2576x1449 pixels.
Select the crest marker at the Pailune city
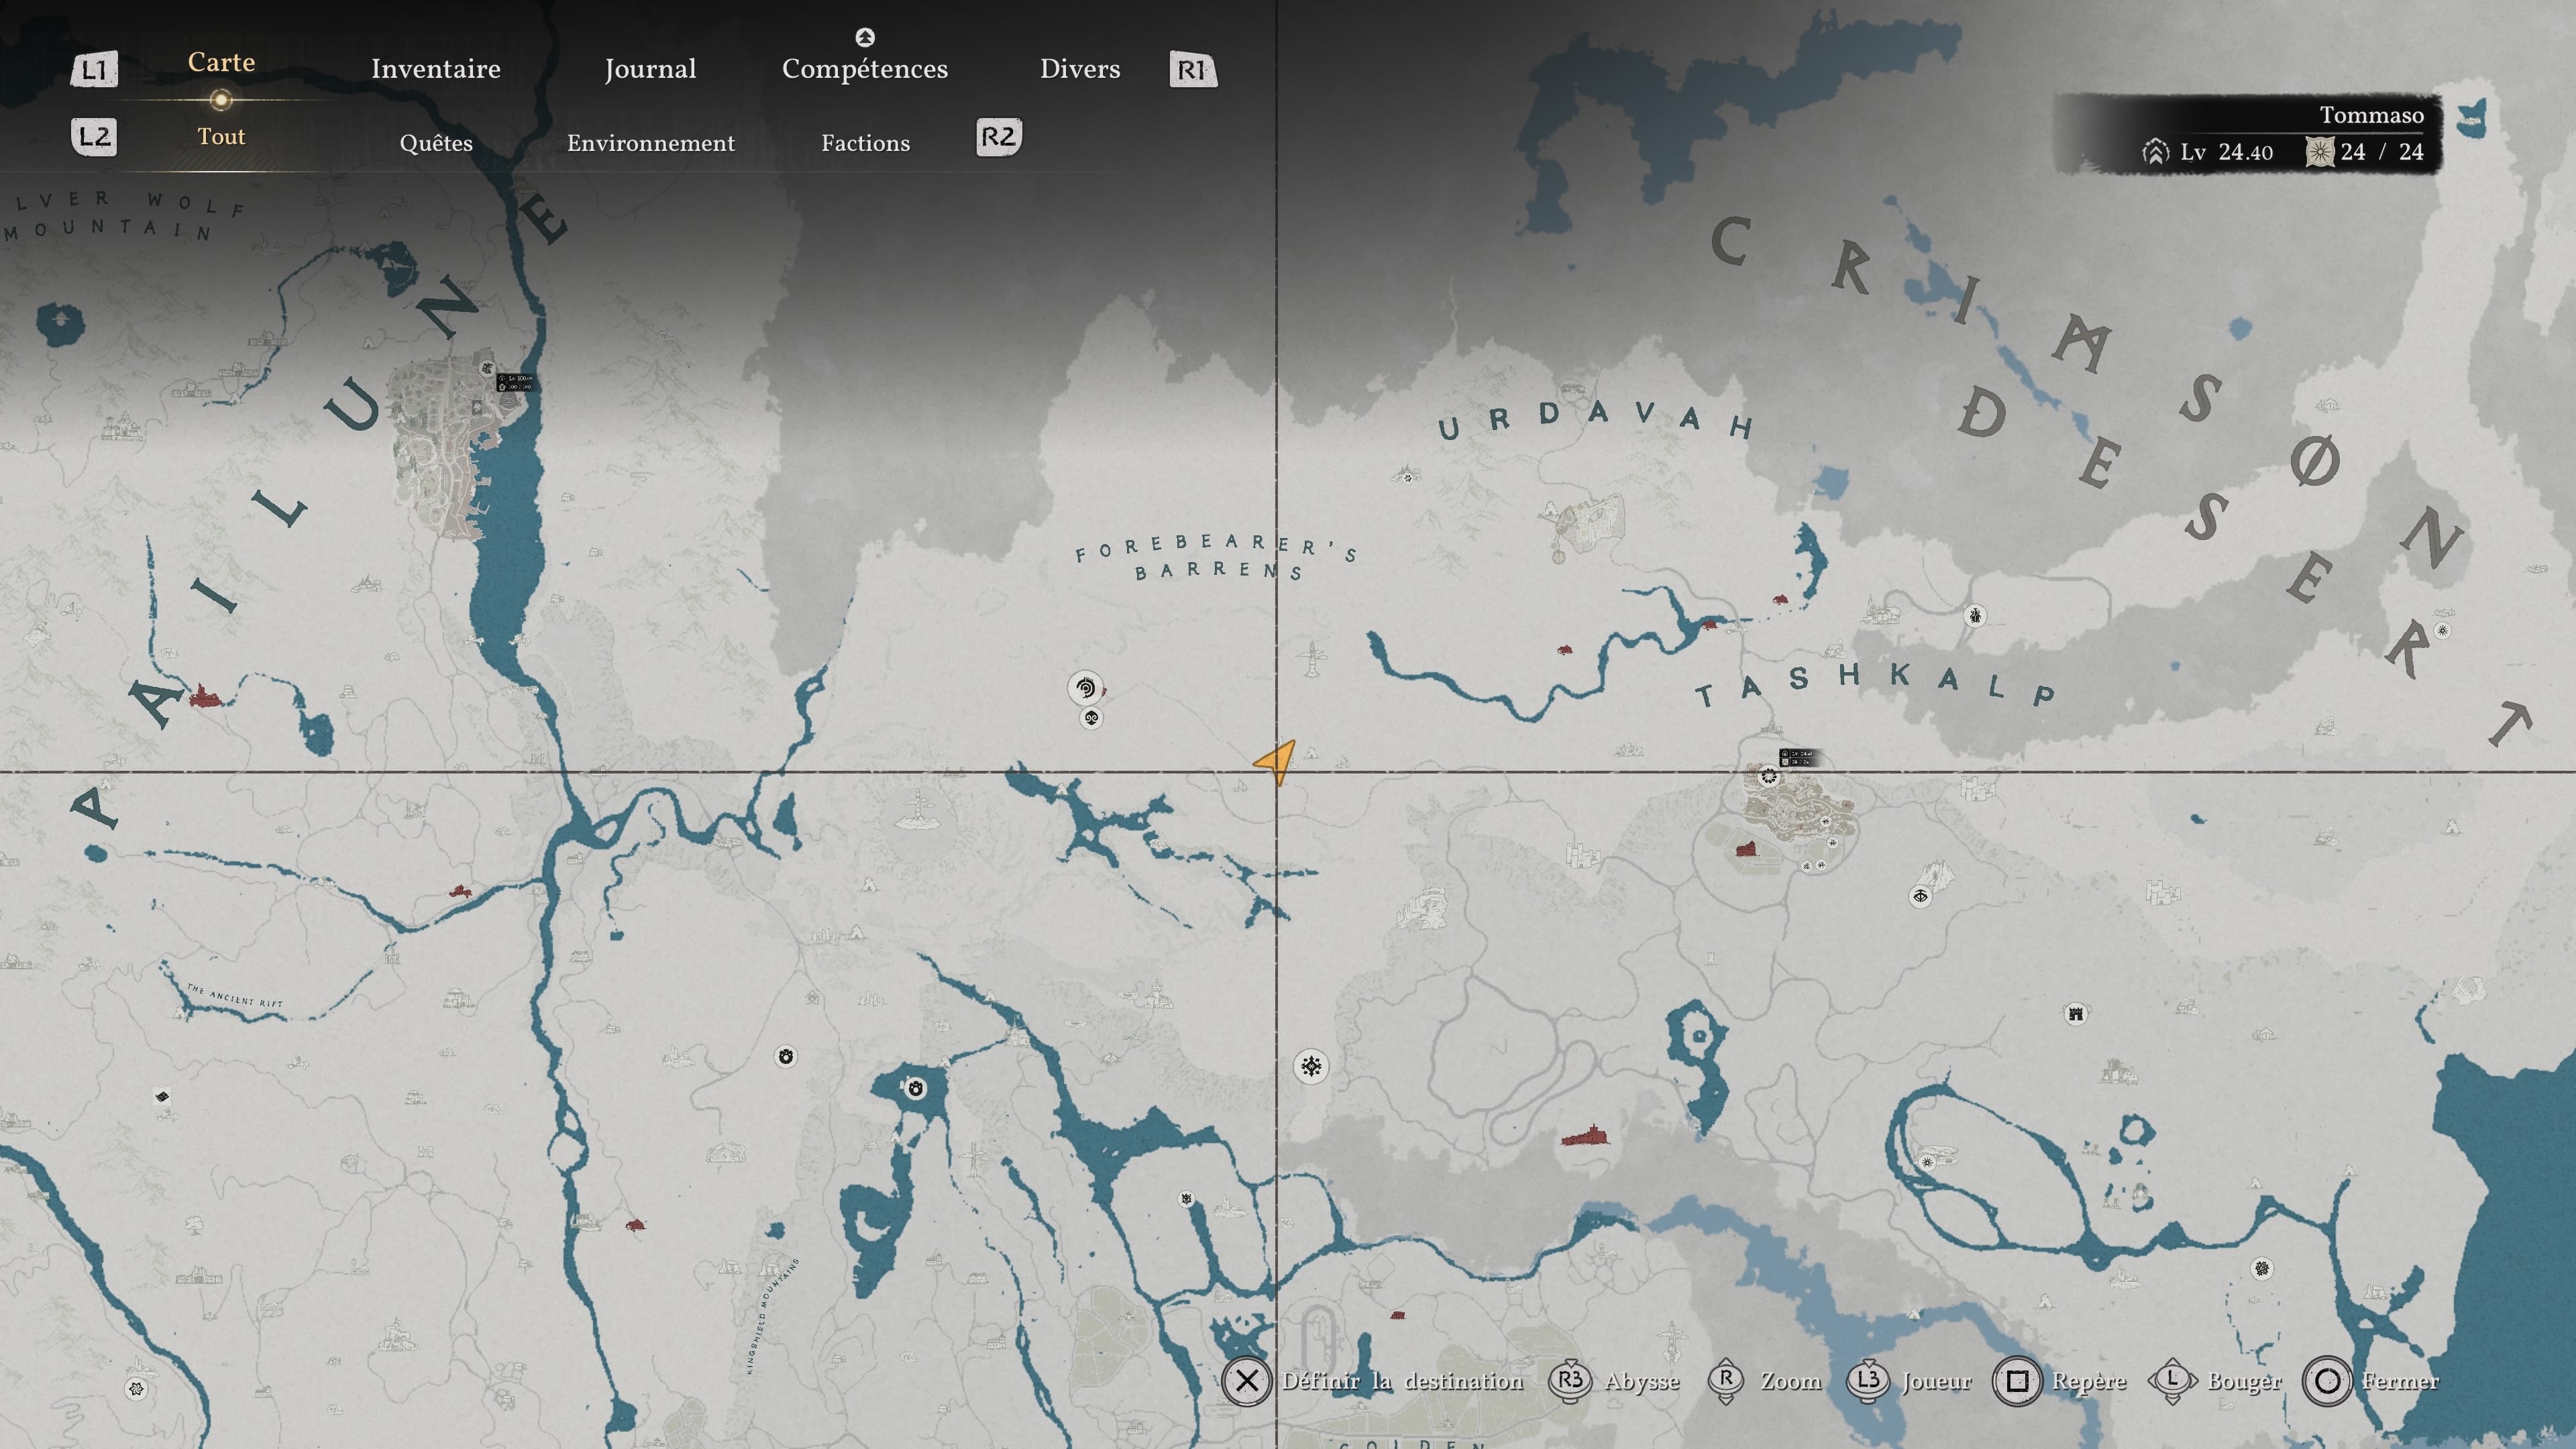(487, 368)
